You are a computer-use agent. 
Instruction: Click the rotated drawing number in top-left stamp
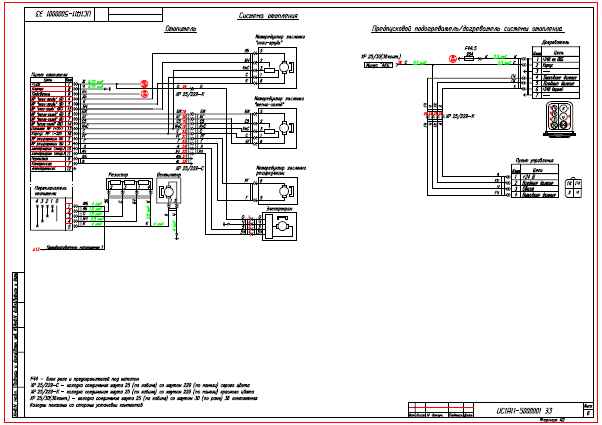(x=63, y=15)
